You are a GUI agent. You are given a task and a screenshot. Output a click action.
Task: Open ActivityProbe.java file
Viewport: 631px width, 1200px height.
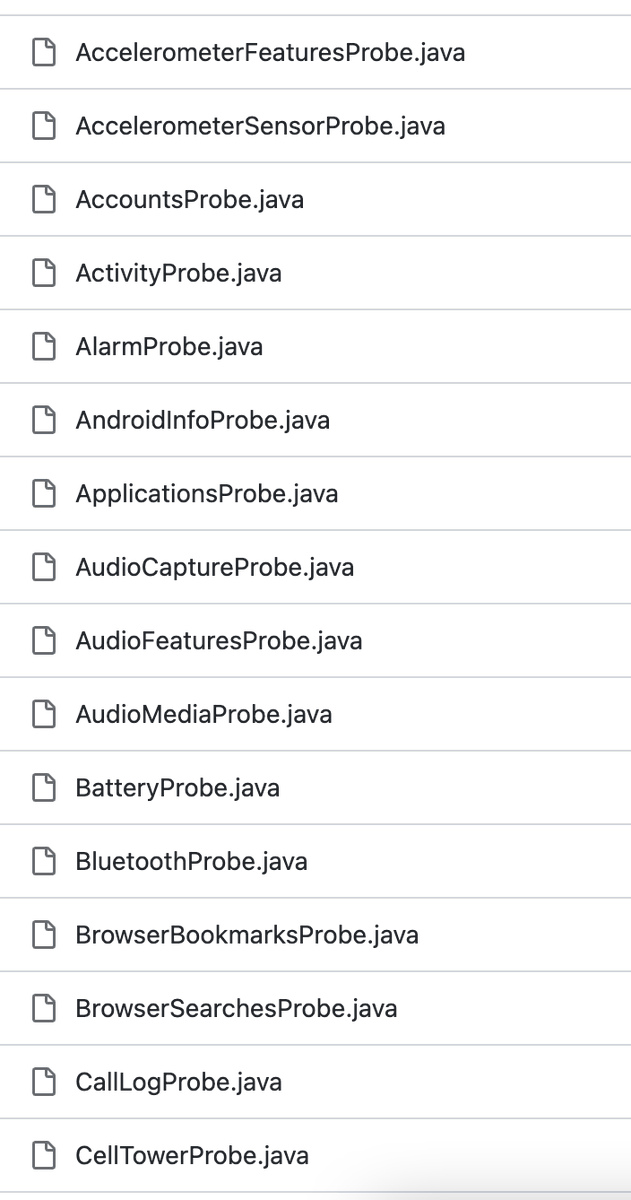pos(179,273)
